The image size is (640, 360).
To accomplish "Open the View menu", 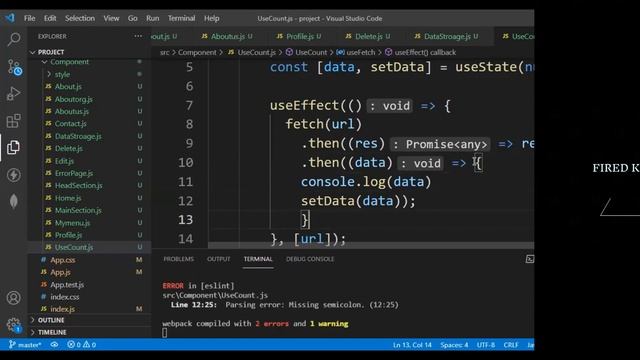I will 111,18.
